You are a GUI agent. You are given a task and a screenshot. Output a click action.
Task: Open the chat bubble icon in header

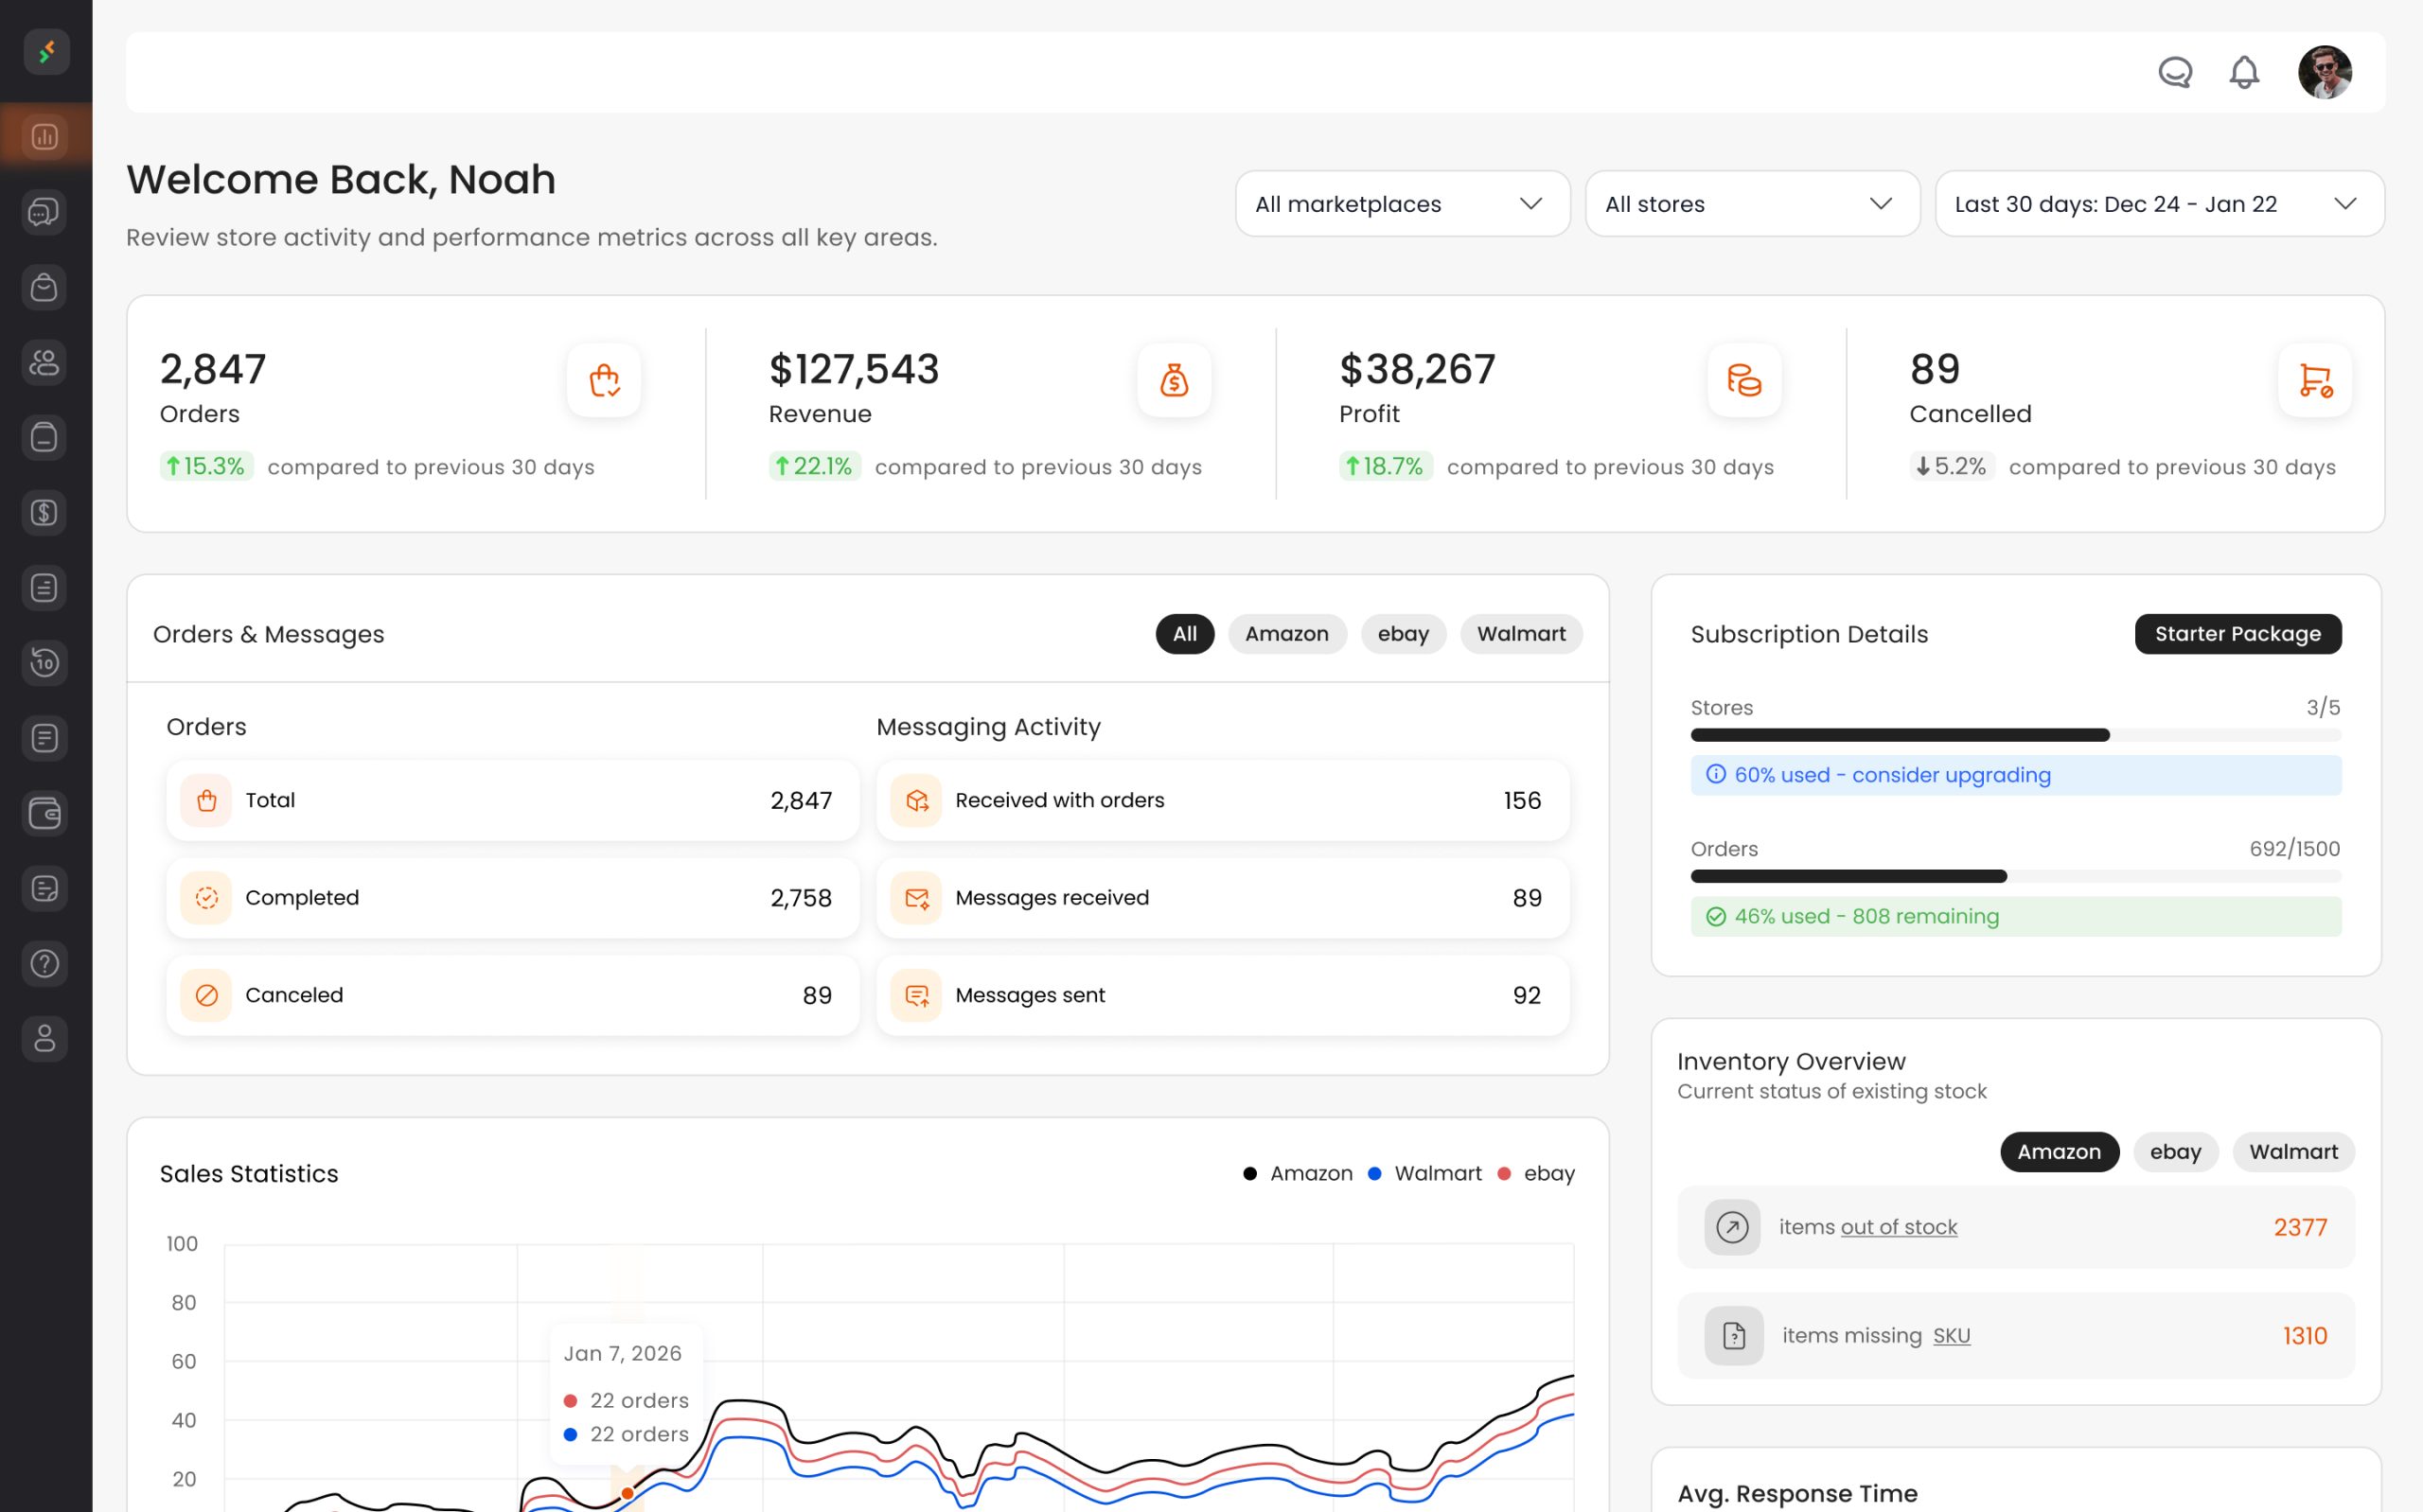(2175, 72)
